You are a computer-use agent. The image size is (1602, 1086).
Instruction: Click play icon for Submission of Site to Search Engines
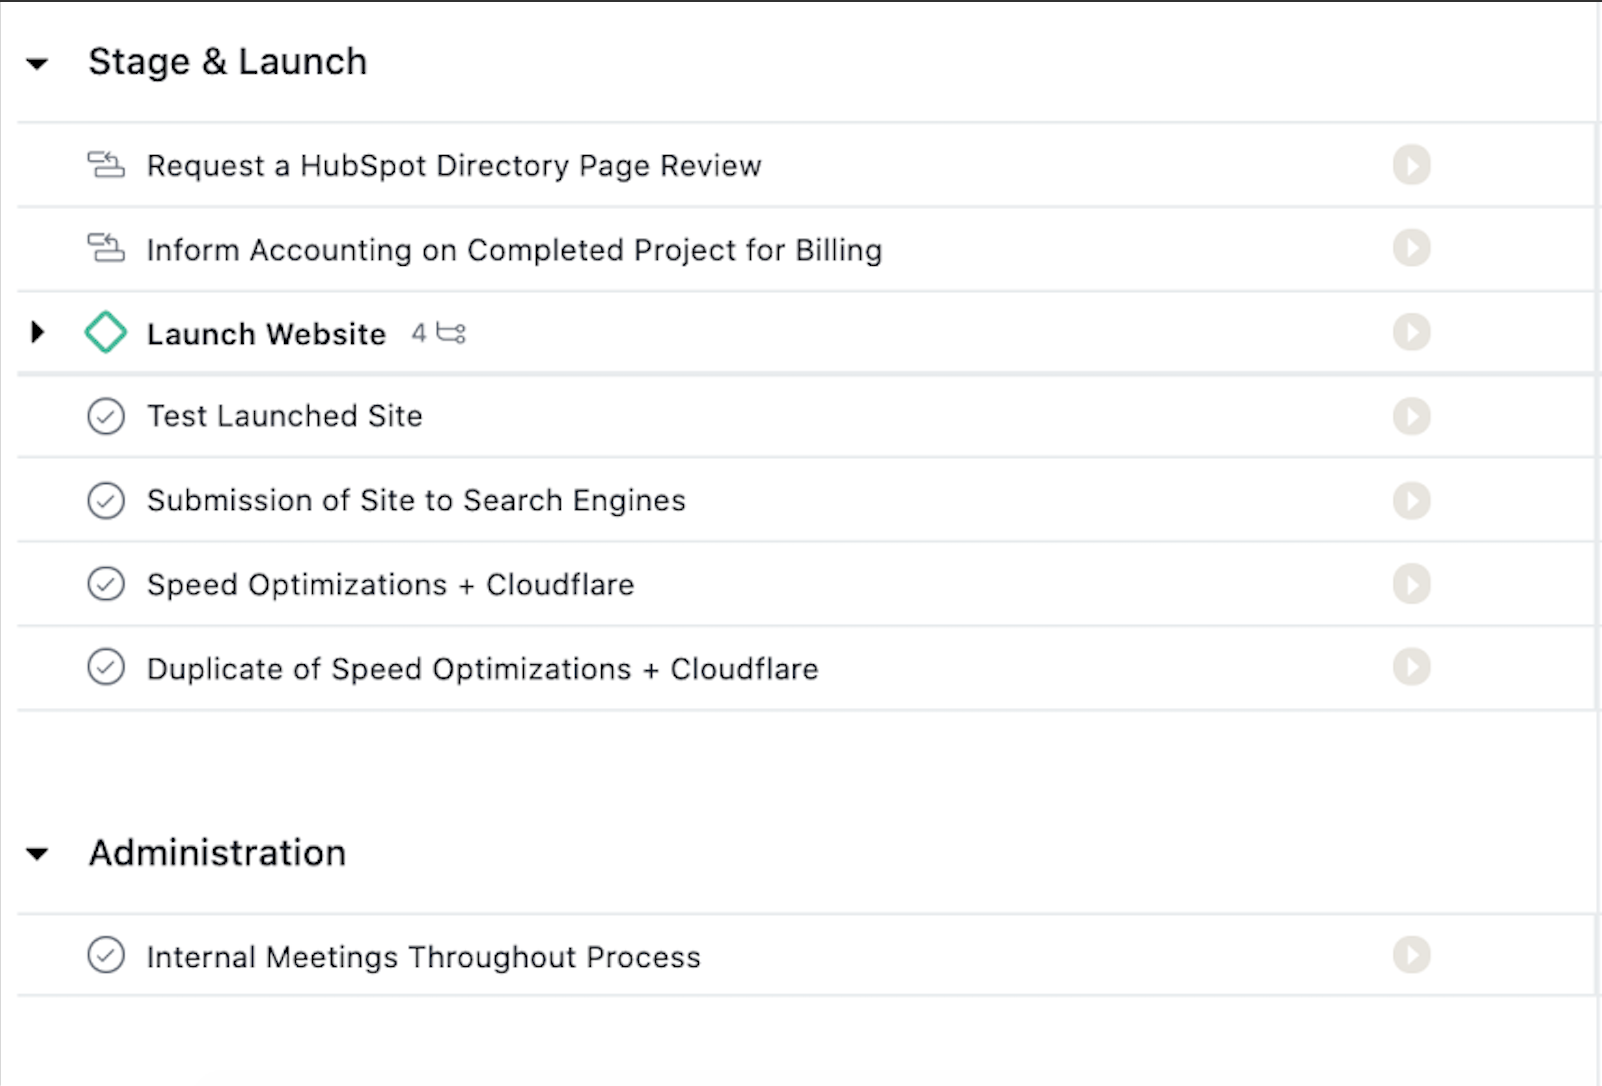tap(1411, 500)
